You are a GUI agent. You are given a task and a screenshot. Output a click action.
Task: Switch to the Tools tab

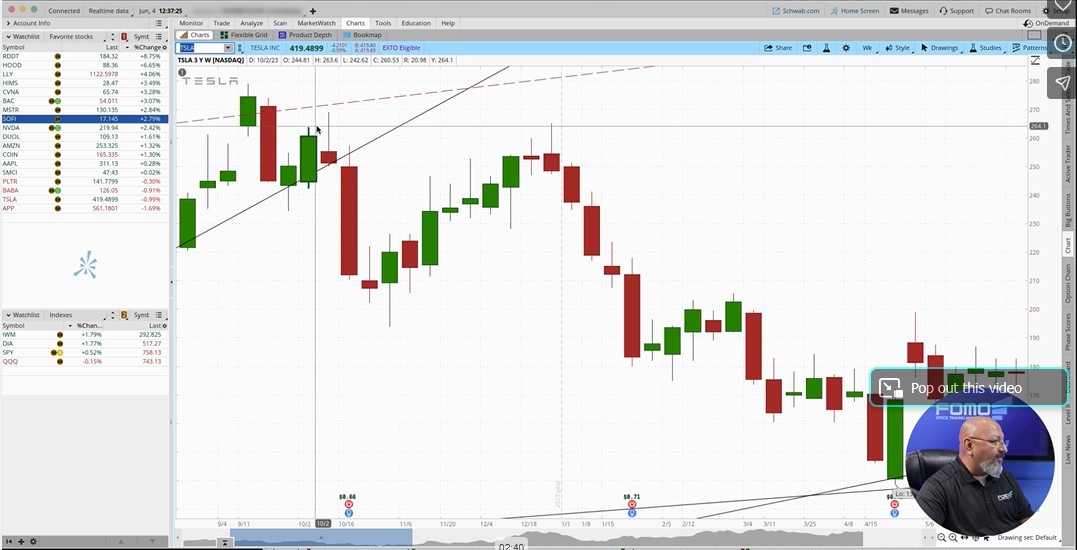point(383,23)
